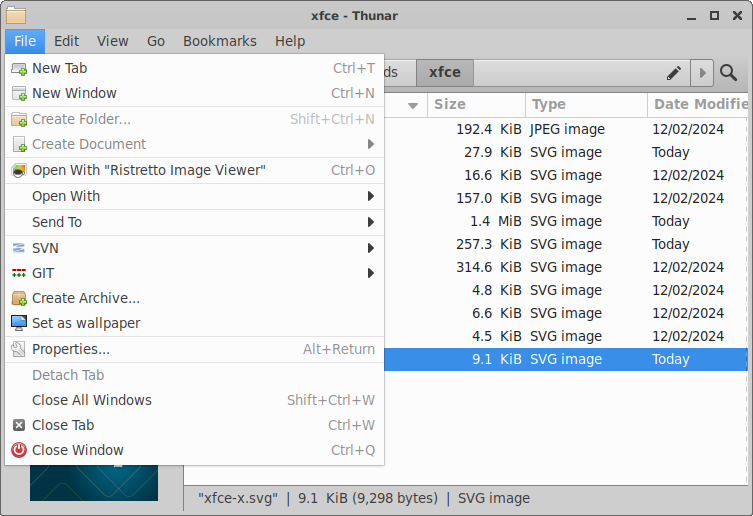Choose Create Archive... entry
The image size is (753, 516).
(x=194, y=298)
